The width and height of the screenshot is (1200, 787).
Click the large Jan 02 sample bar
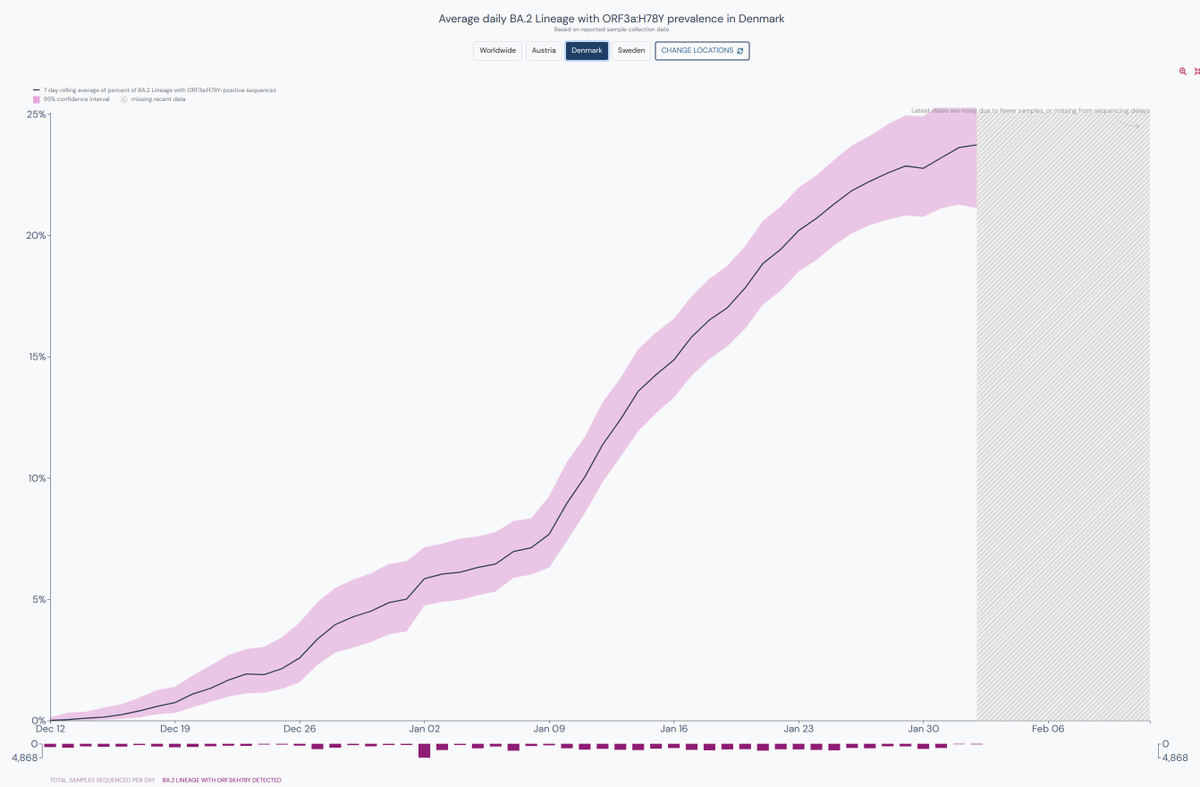click(x=424, y=750)
